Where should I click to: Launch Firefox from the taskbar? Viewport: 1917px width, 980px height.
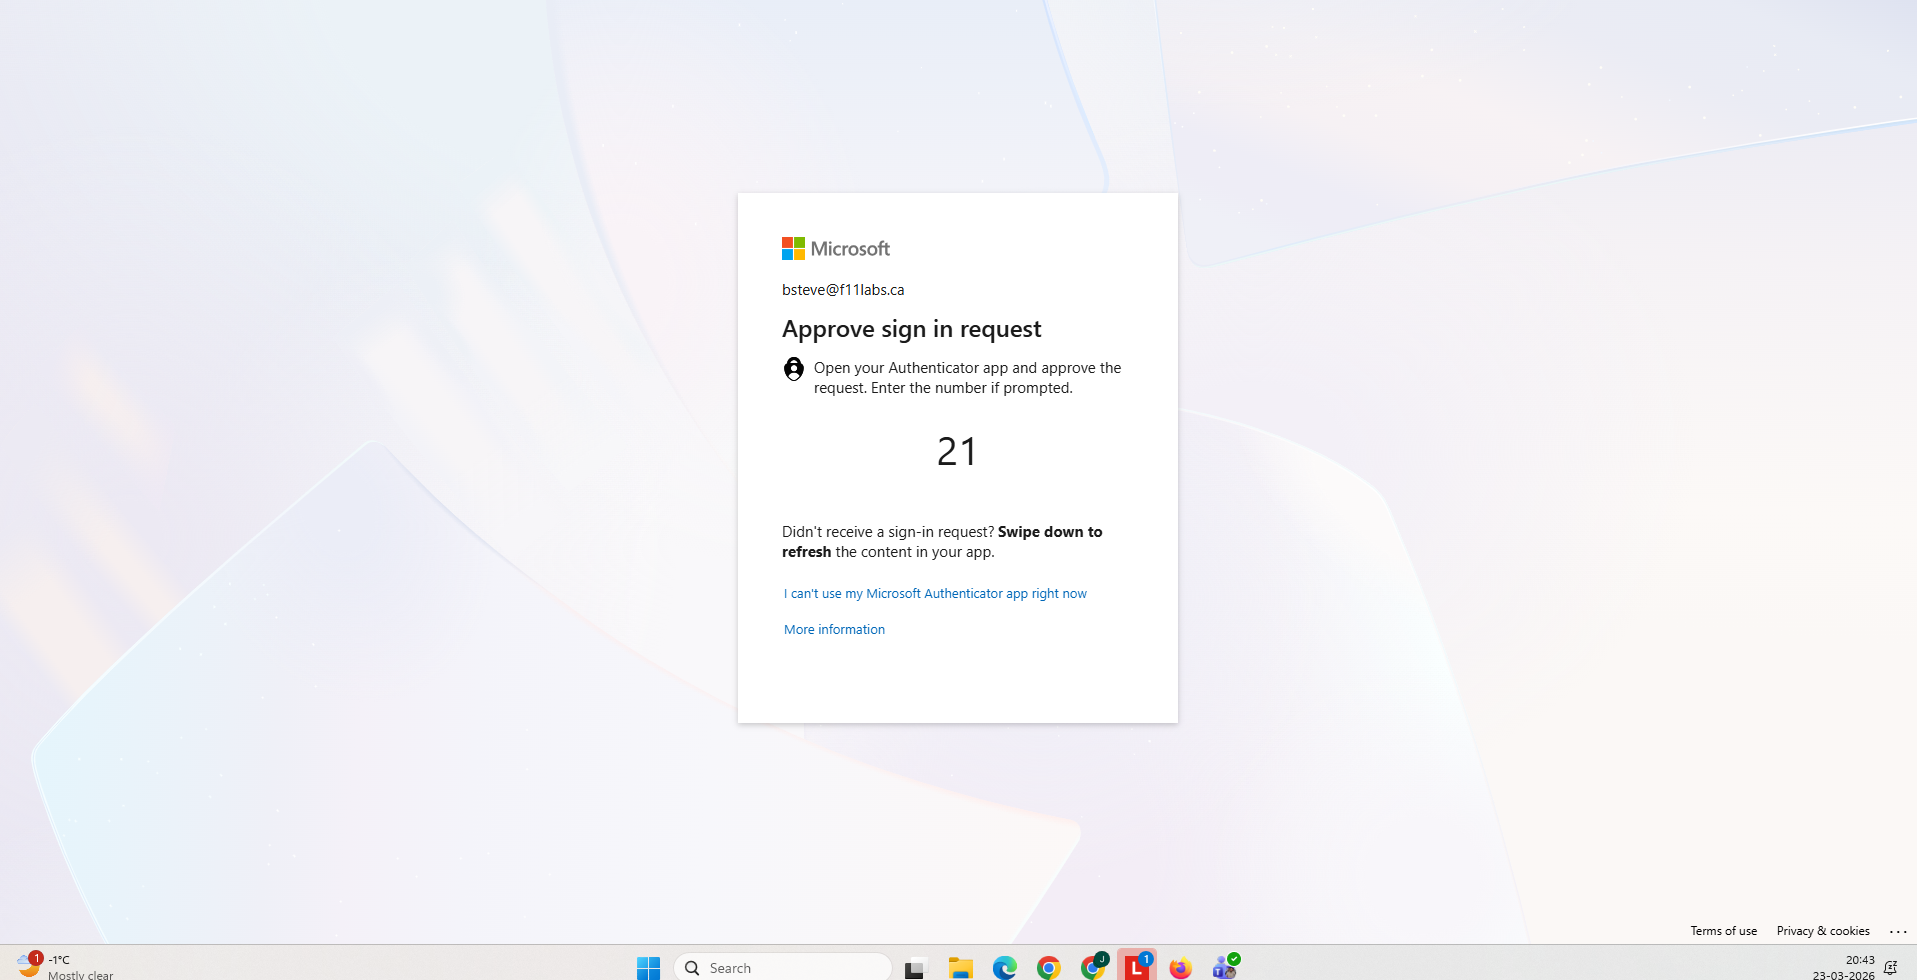1181,967
